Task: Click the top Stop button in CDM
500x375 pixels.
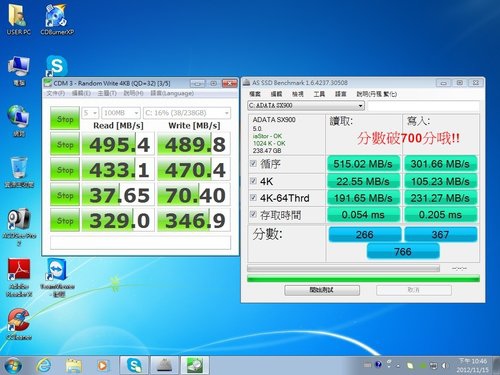Action: point(65,118)
